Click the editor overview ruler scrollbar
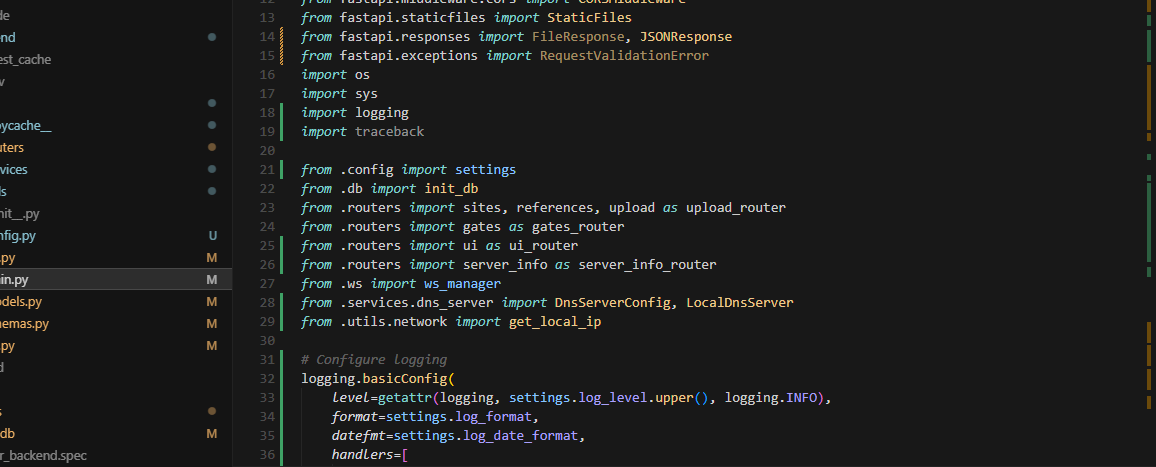The width and height of the screenshot is (1156, 467). click(x=1149, y=233)
